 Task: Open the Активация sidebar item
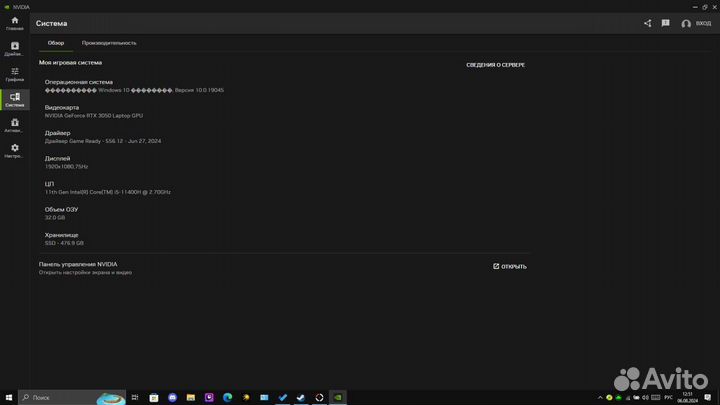(x=14, y=125)
